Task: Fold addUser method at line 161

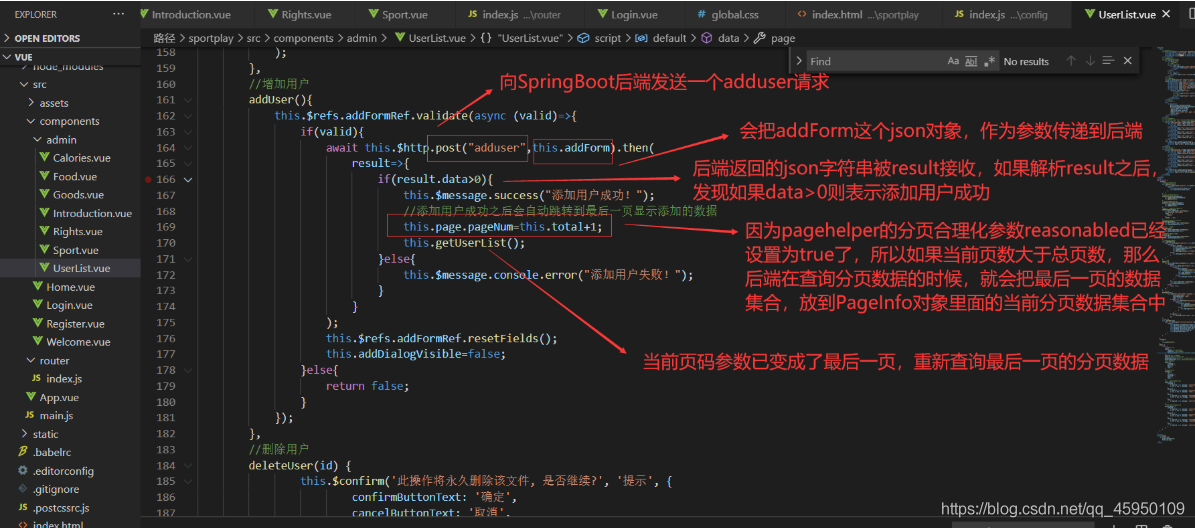Action: click(x=187, y=100)
